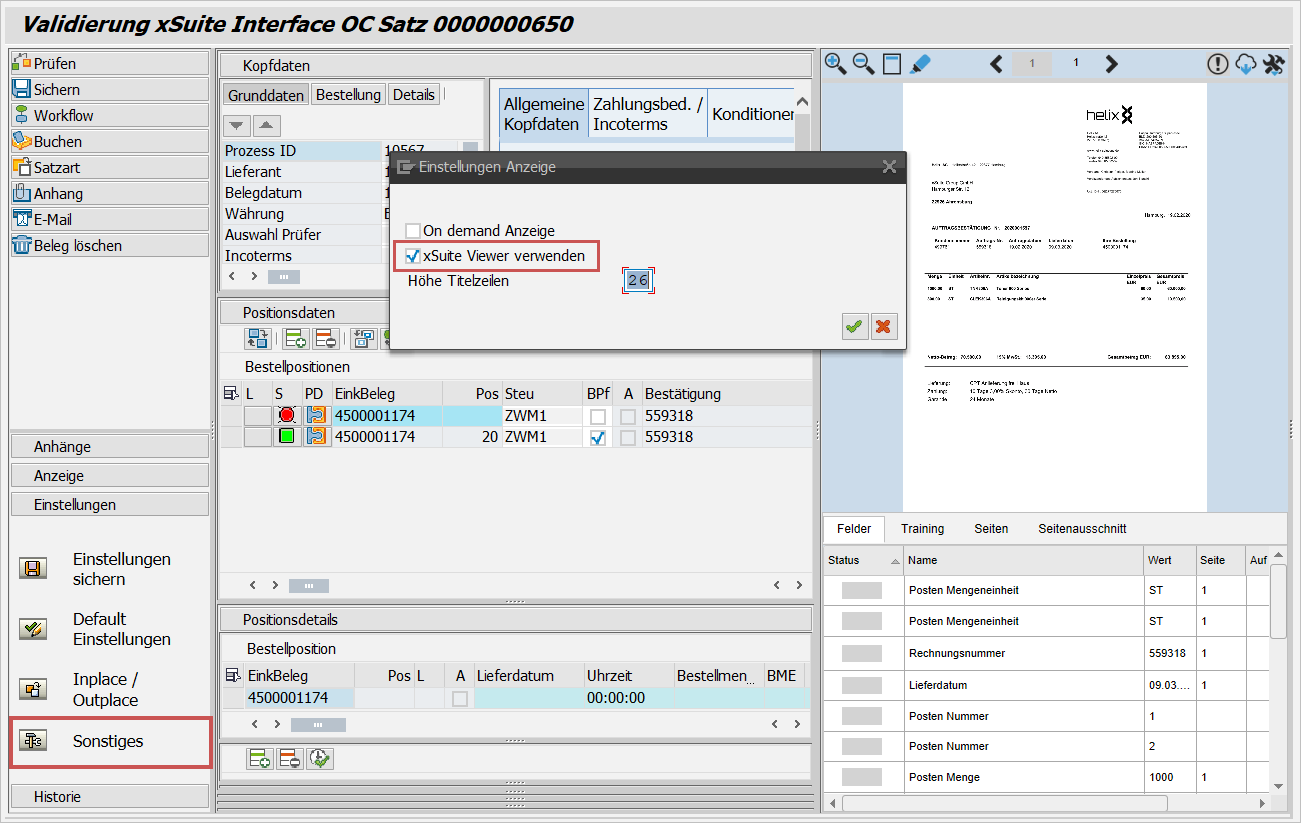The width and height of the screenshot is (1301, 823).
Task: Toggle BPf checkbox in second order row
Action: [598, 437]
